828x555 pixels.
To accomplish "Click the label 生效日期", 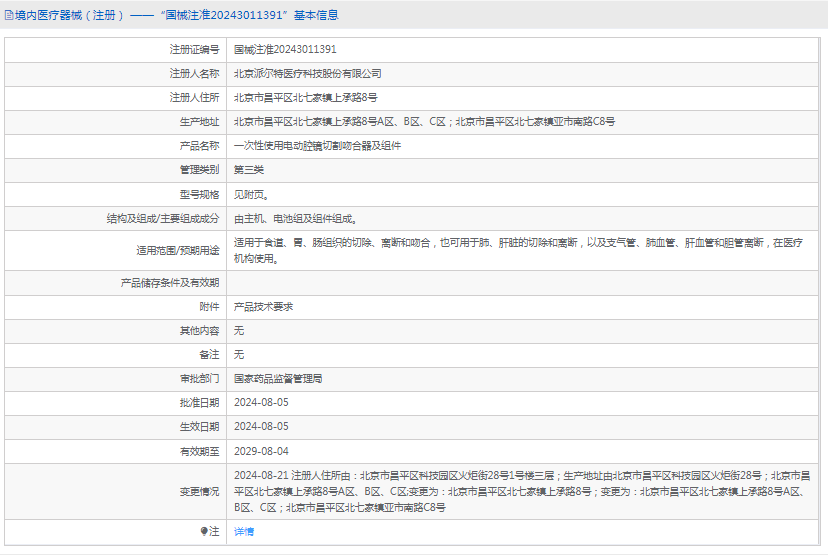I will pos(199,427).
